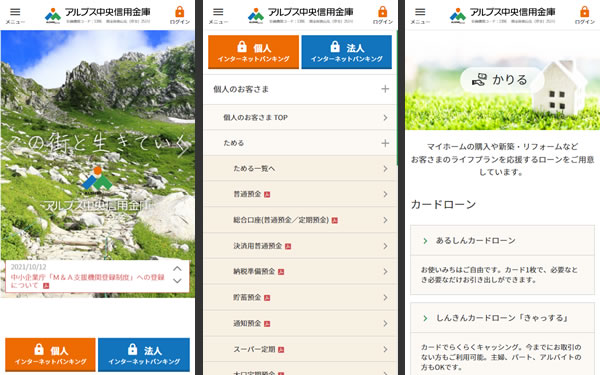The height and width of the screenshot is (375, 600).
Task: Click the chevron on the 決済用普通預金 row
Action: pyautogui.click(x=385, y=246)
